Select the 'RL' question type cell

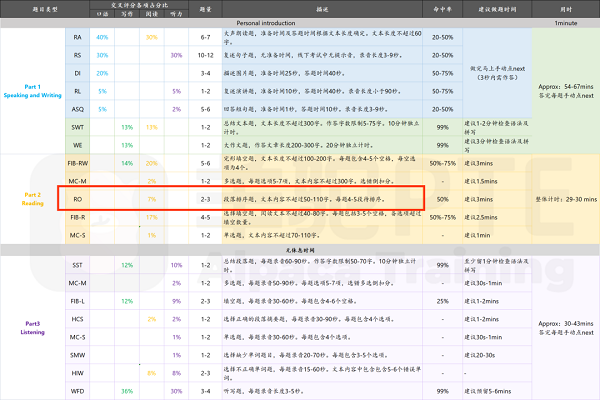click(x=77, y=91)
